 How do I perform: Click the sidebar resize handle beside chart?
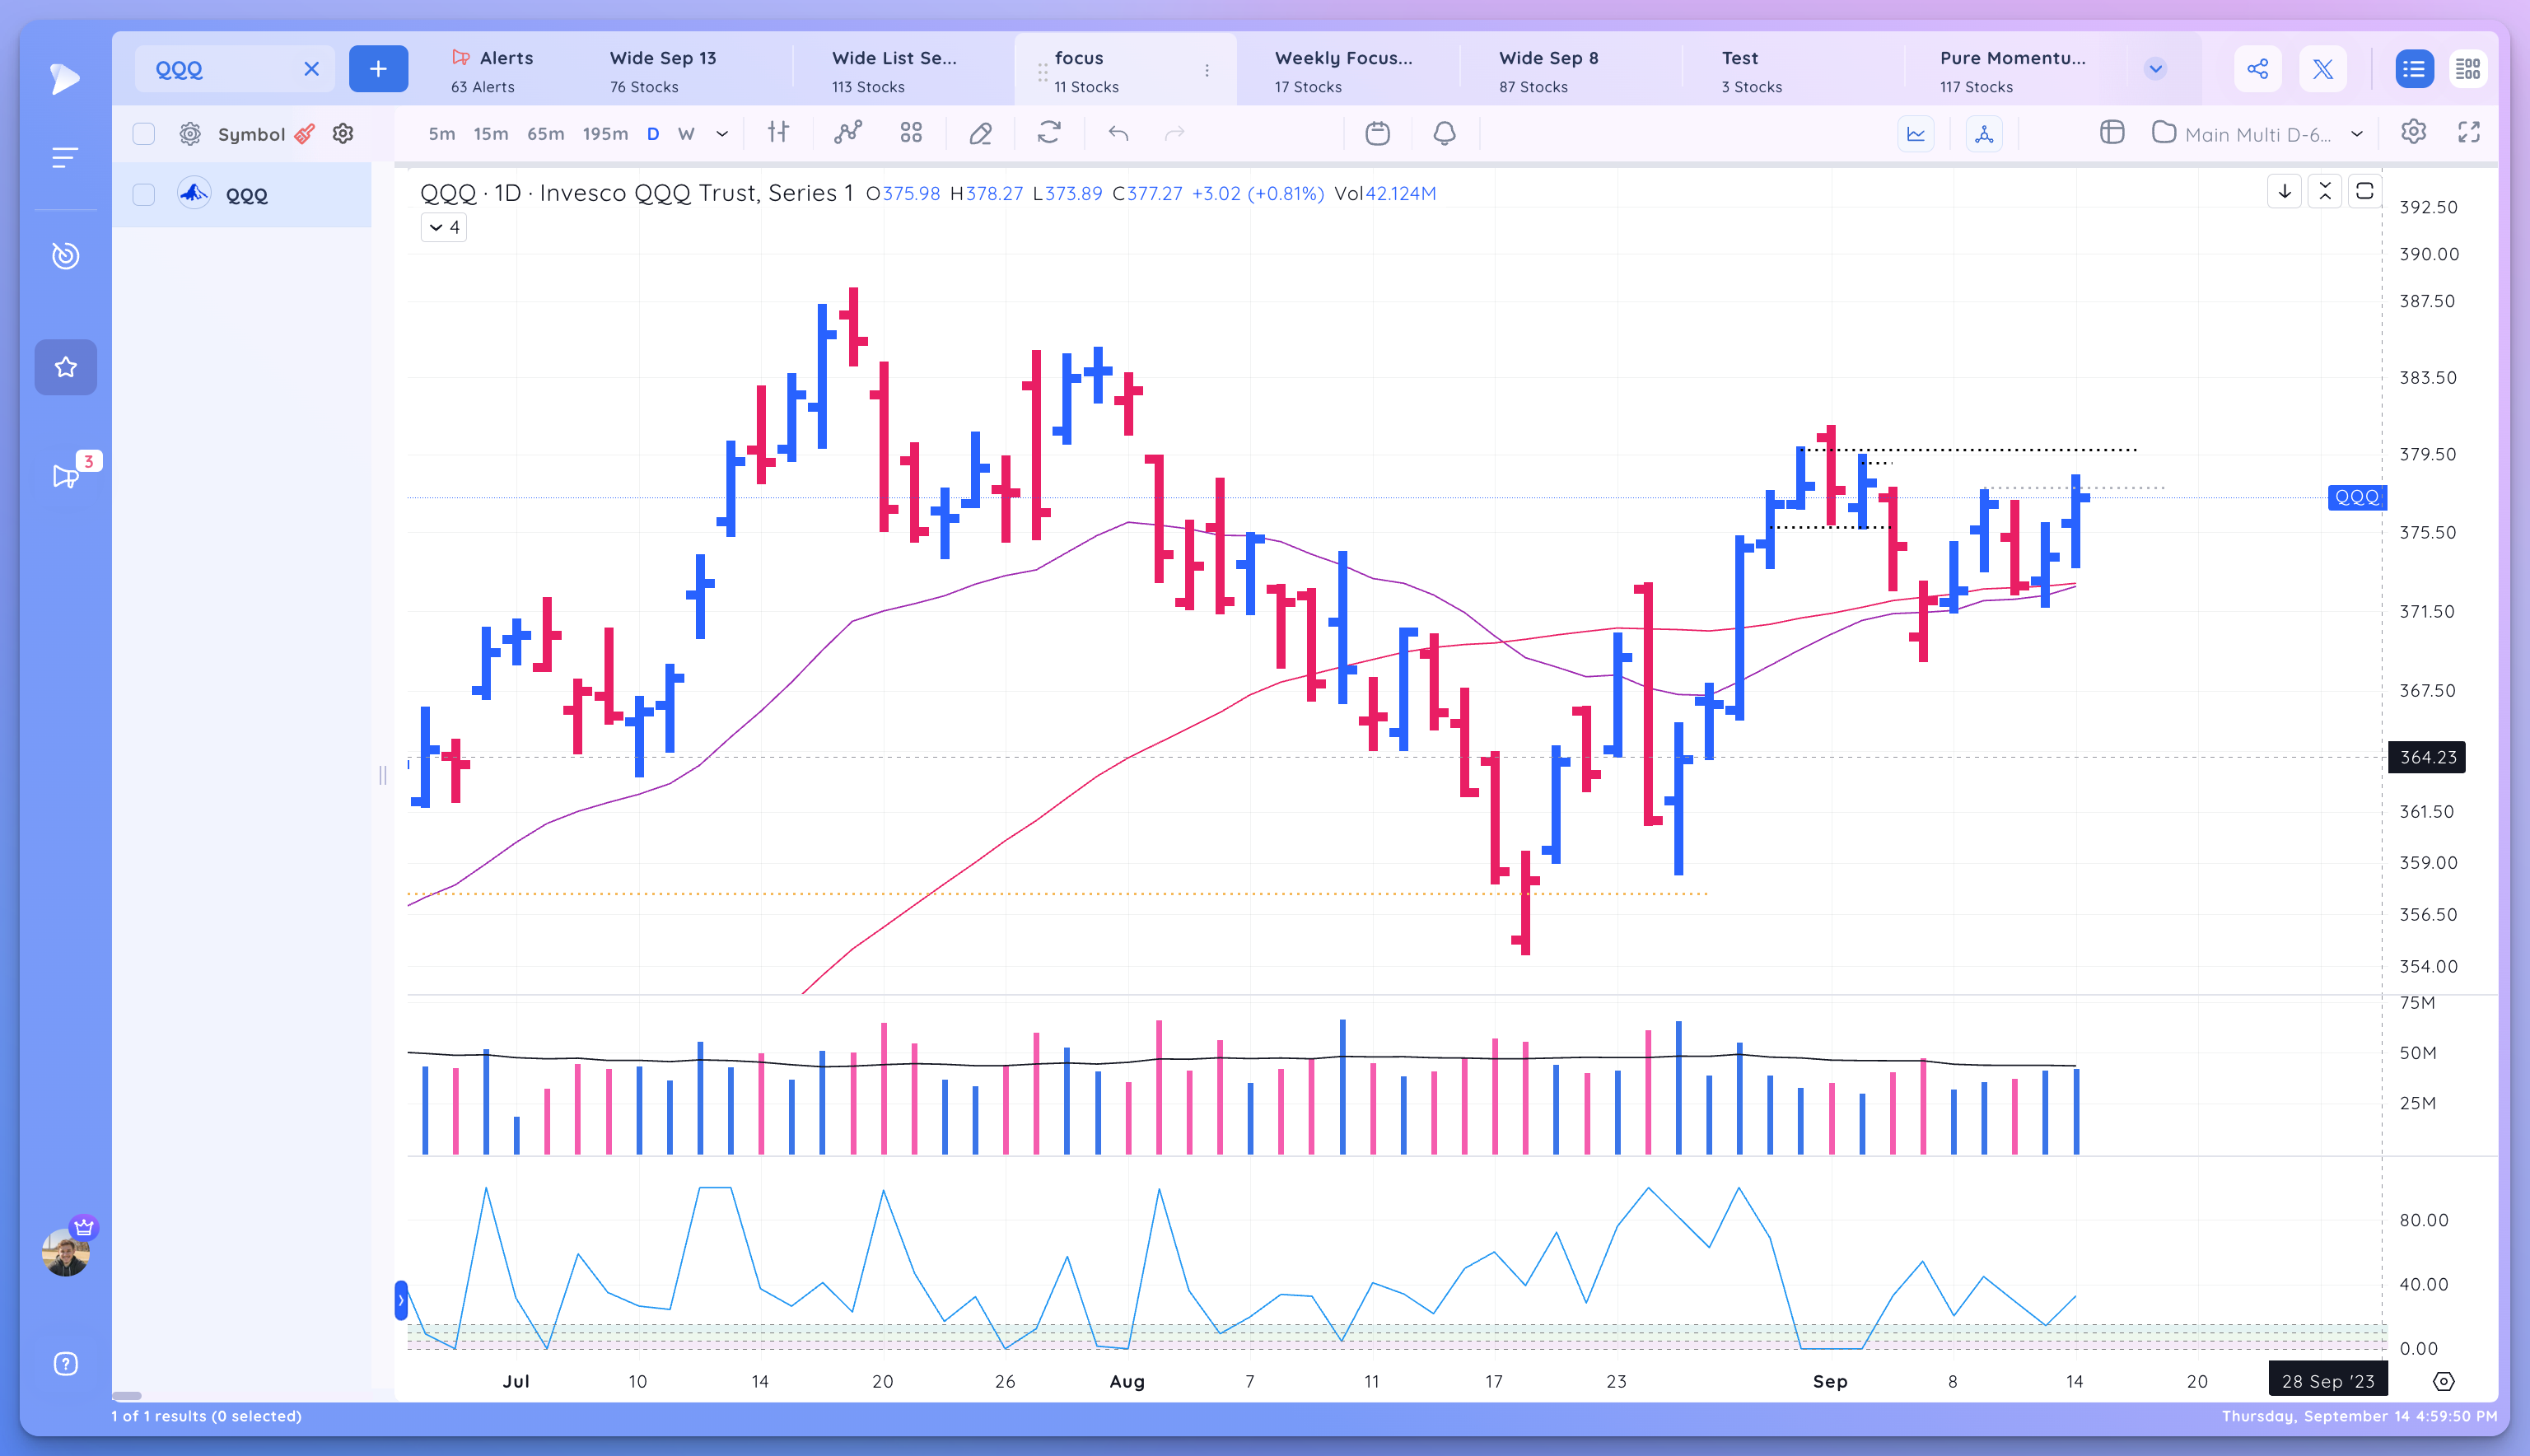pyautogui.click(x=383, y=775)
